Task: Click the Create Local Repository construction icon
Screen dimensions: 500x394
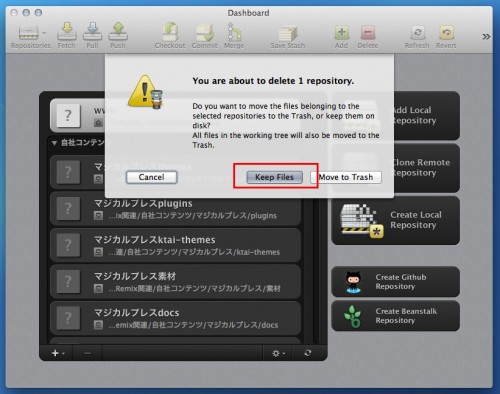Action: coord(362,220)
